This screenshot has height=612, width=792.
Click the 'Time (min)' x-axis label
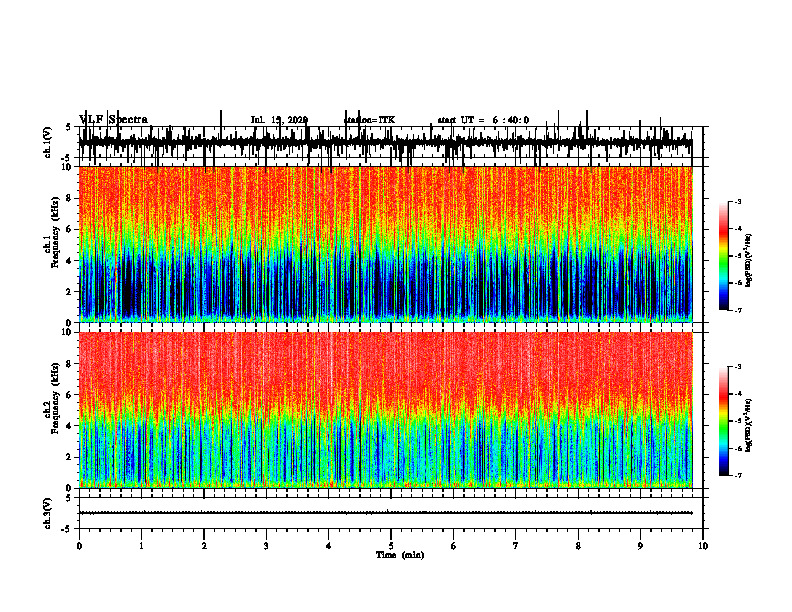(x=400, y=555)
